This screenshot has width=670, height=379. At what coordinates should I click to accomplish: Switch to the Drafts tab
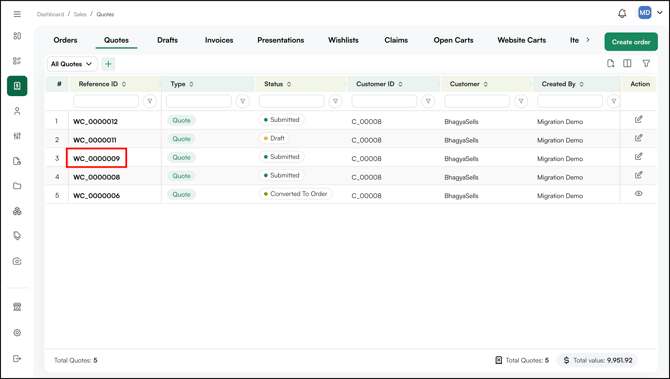(x=168, y=40)
